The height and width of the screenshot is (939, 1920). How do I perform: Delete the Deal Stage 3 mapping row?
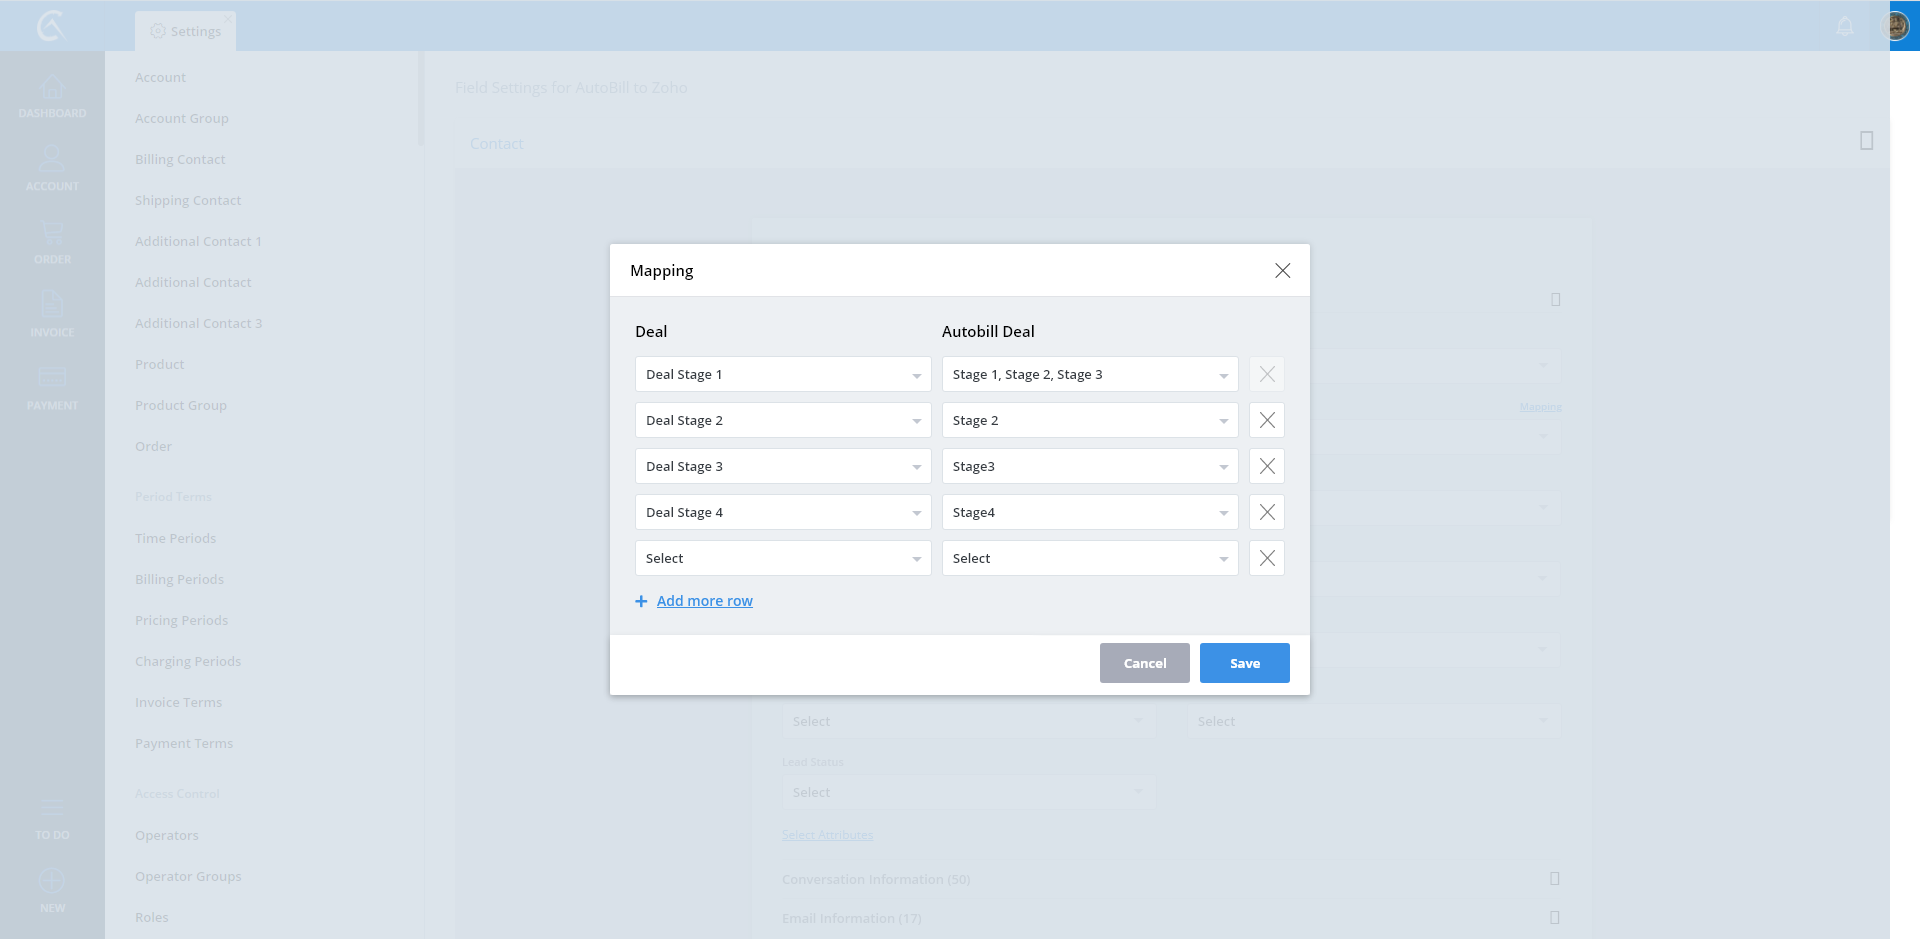coord(1266,466)
